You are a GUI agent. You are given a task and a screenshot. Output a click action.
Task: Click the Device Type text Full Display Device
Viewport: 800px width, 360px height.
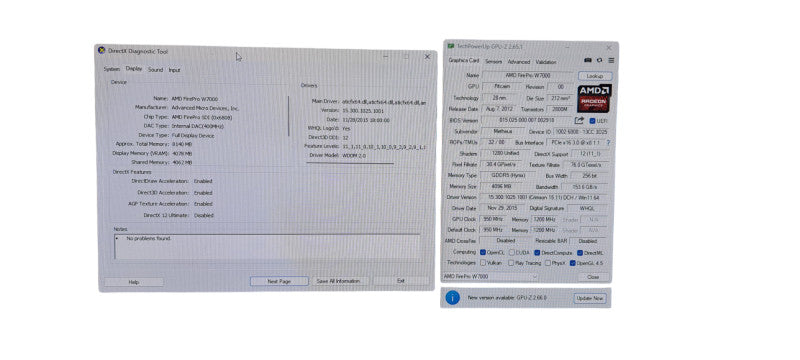click(x=193, y=136)
